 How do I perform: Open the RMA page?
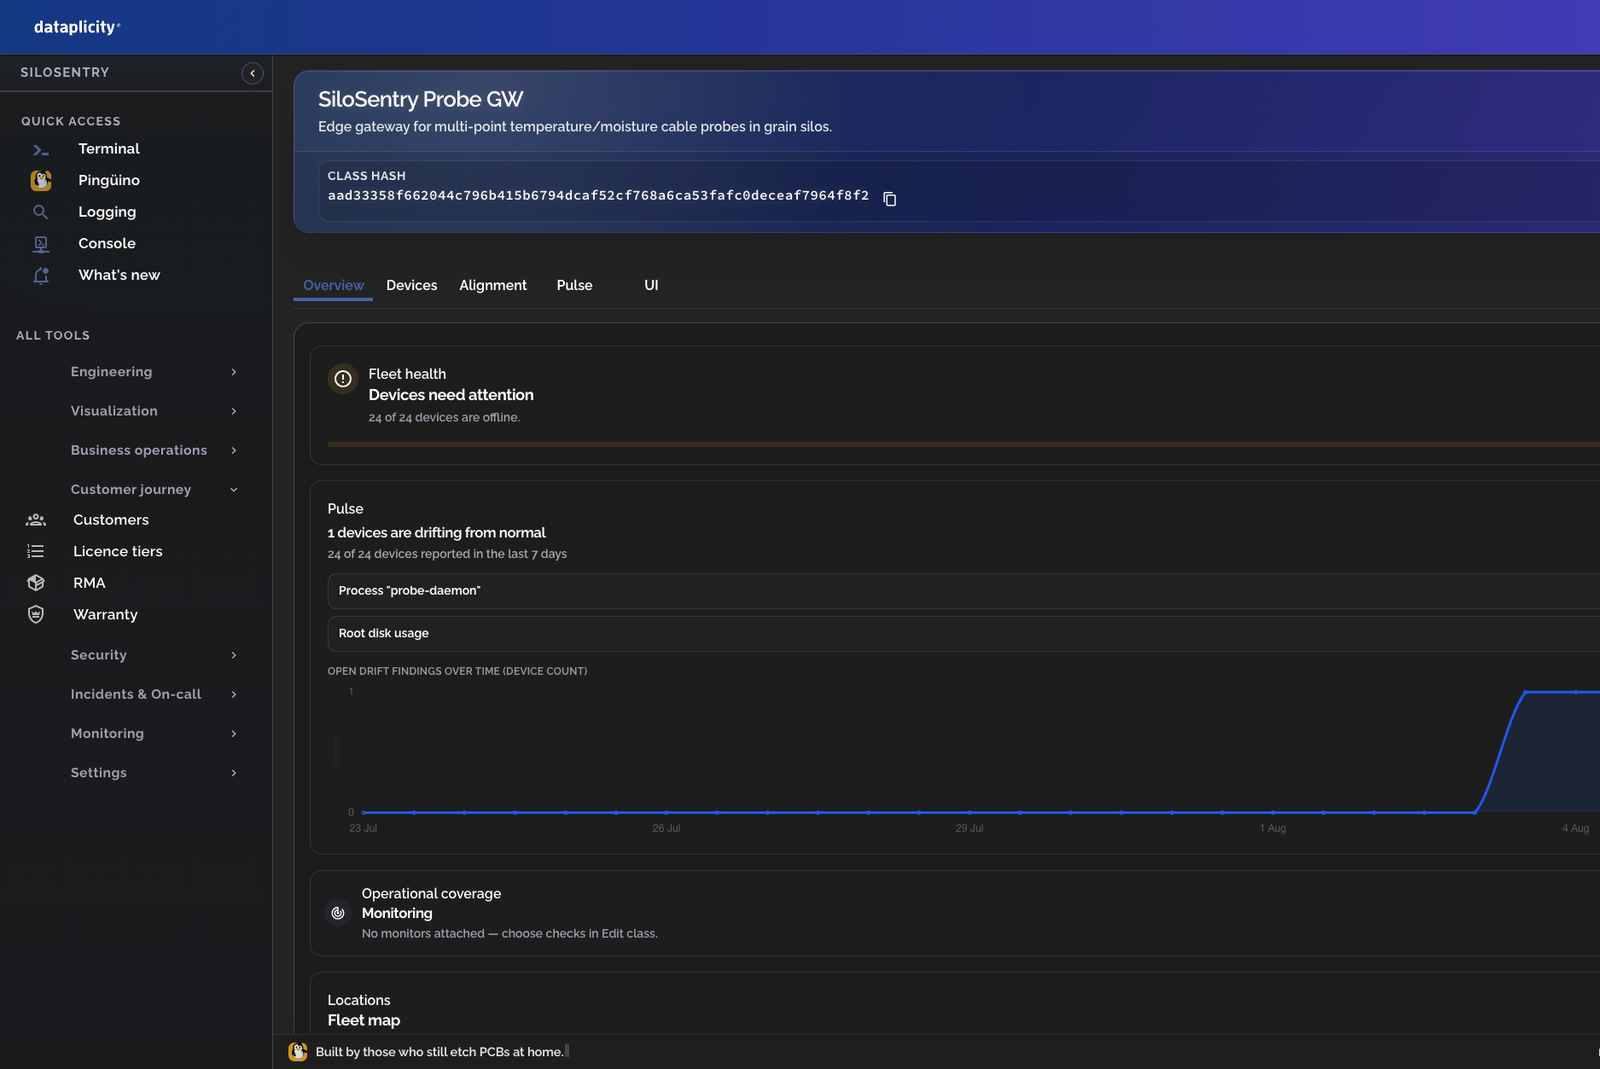[89, 583]
